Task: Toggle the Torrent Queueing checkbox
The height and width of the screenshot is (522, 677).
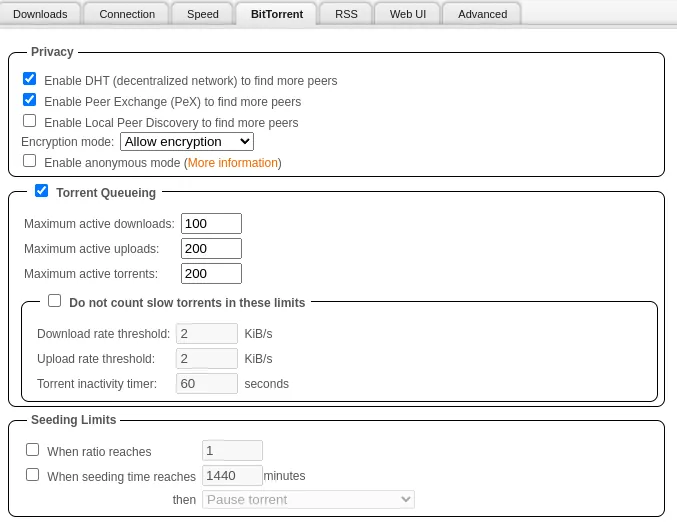Action: coord(41,191)
